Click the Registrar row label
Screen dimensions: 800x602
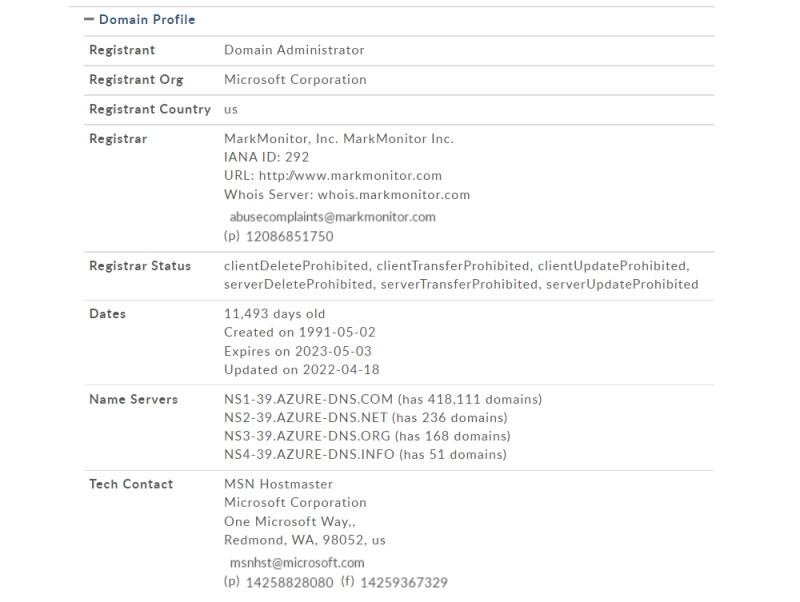click(x=118, y=139)
